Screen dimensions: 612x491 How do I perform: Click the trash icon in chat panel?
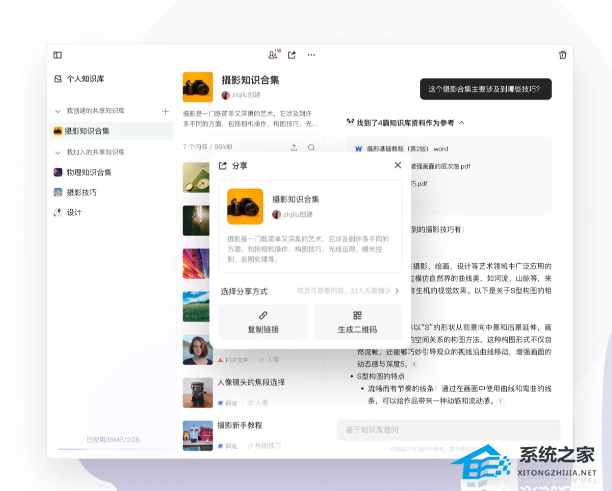pyautogui.click(x=562, y=55)
